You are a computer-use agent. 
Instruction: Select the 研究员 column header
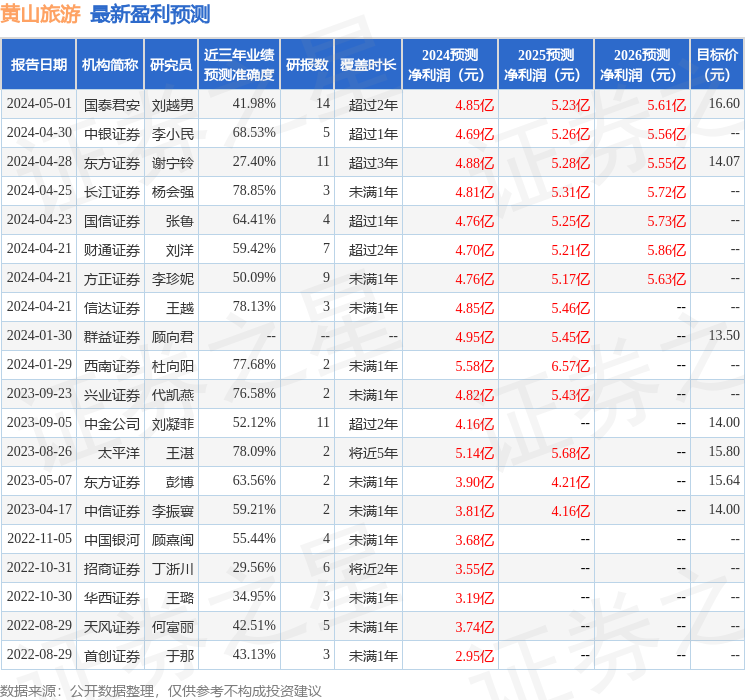coord(171,65)
